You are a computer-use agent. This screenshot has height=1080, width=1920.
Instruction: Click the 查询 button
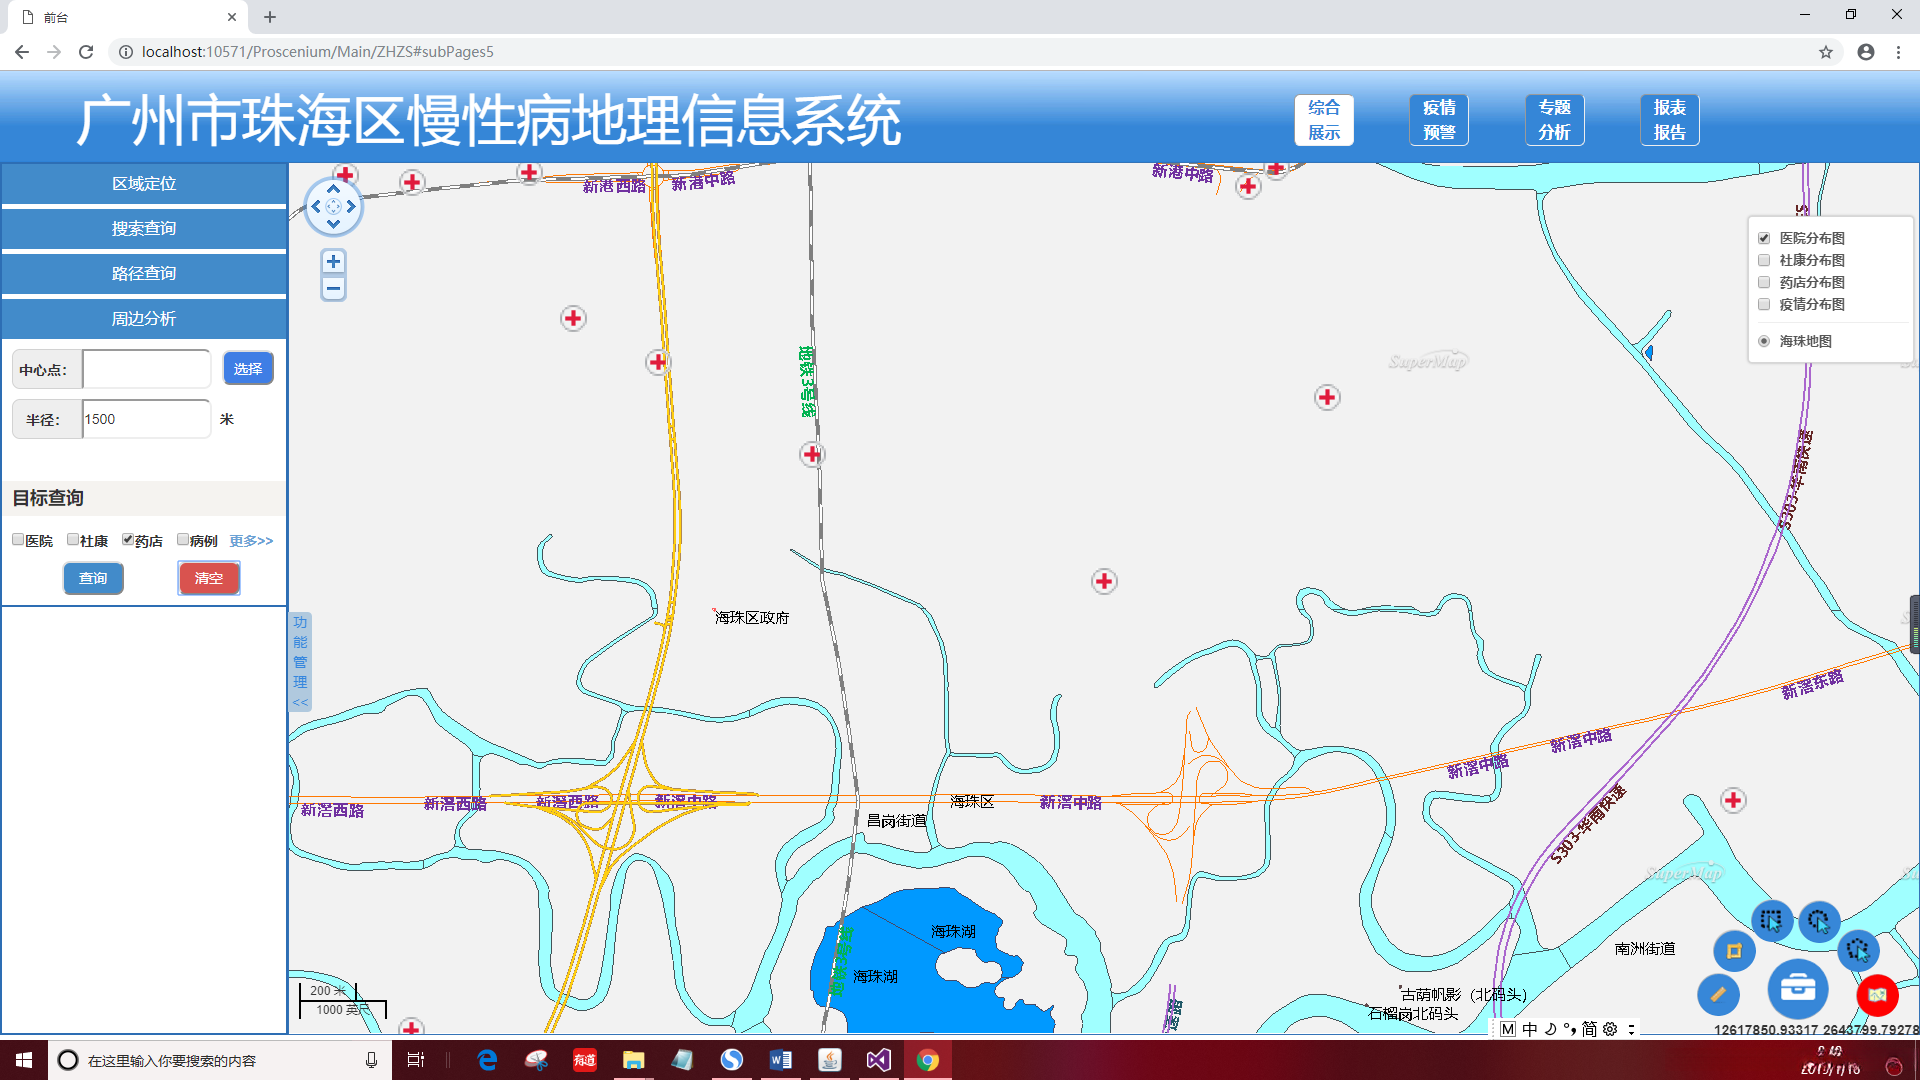tap(93, 578)
